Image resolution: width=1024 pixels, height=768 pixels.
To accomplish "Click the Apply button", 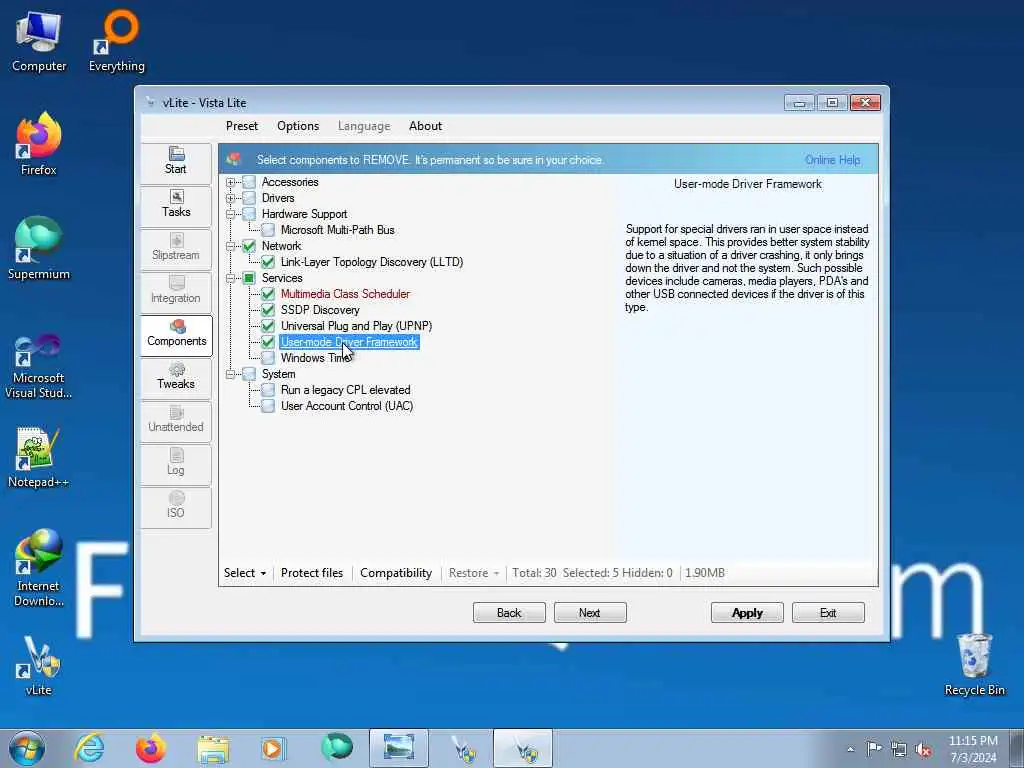I will tap(747, 613).
